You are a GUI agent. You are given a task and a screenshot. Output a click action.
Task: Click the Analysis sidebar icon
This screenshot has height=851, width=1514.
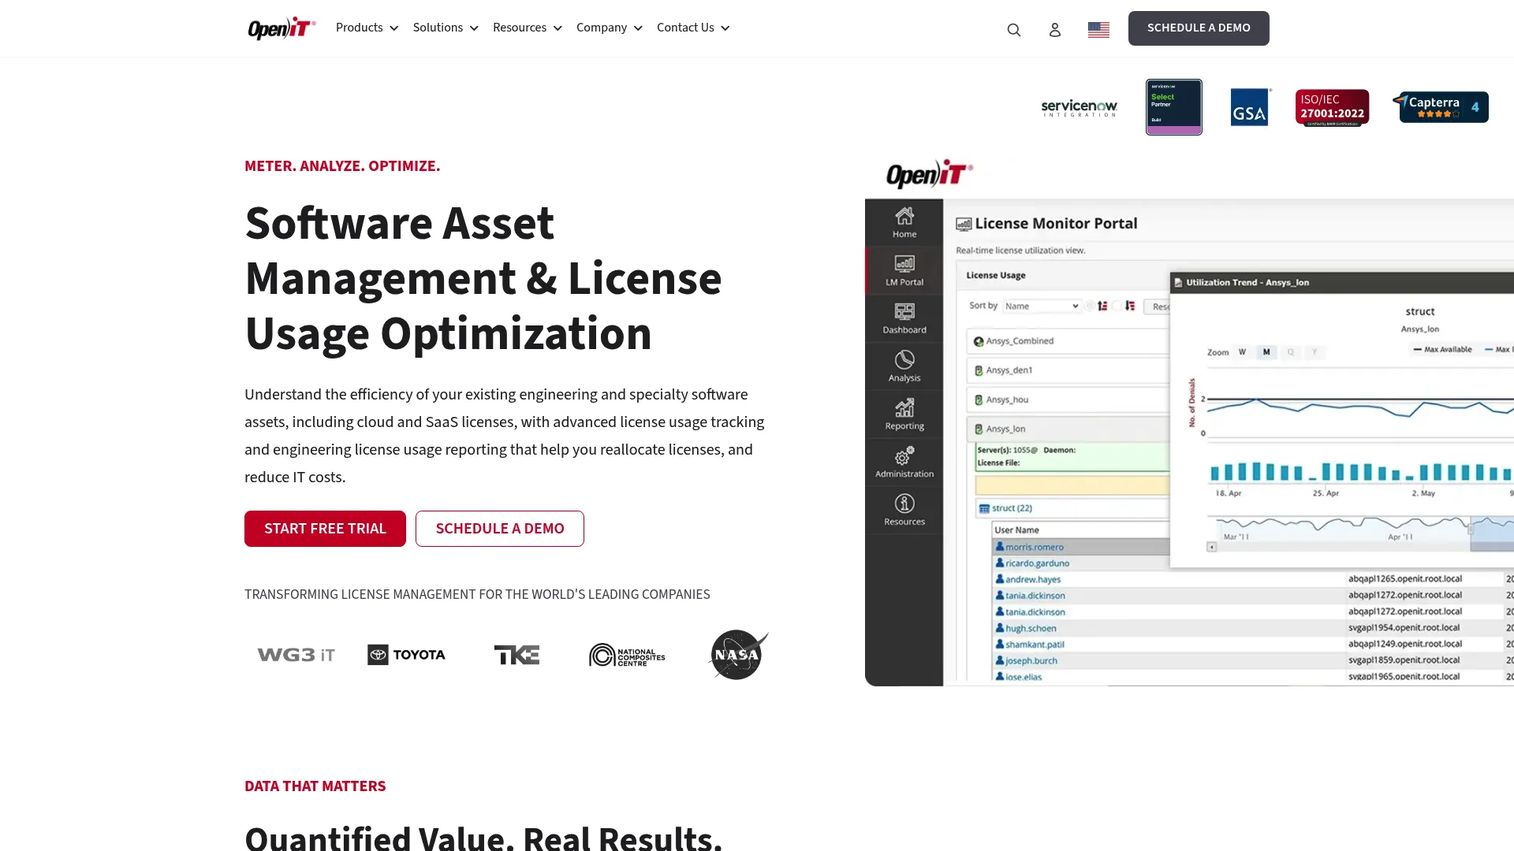tap(904, 366)
